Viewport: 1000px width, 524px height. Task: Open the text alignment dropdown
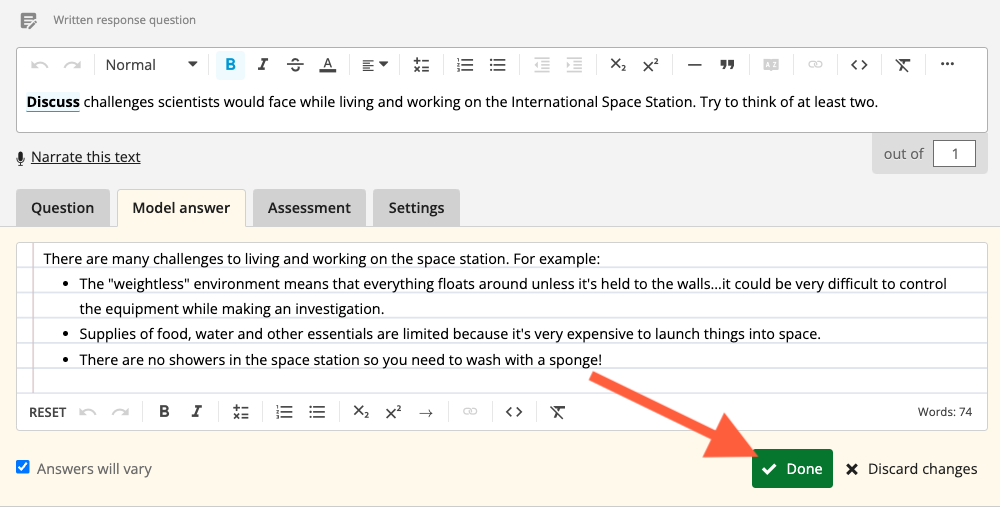374,65
